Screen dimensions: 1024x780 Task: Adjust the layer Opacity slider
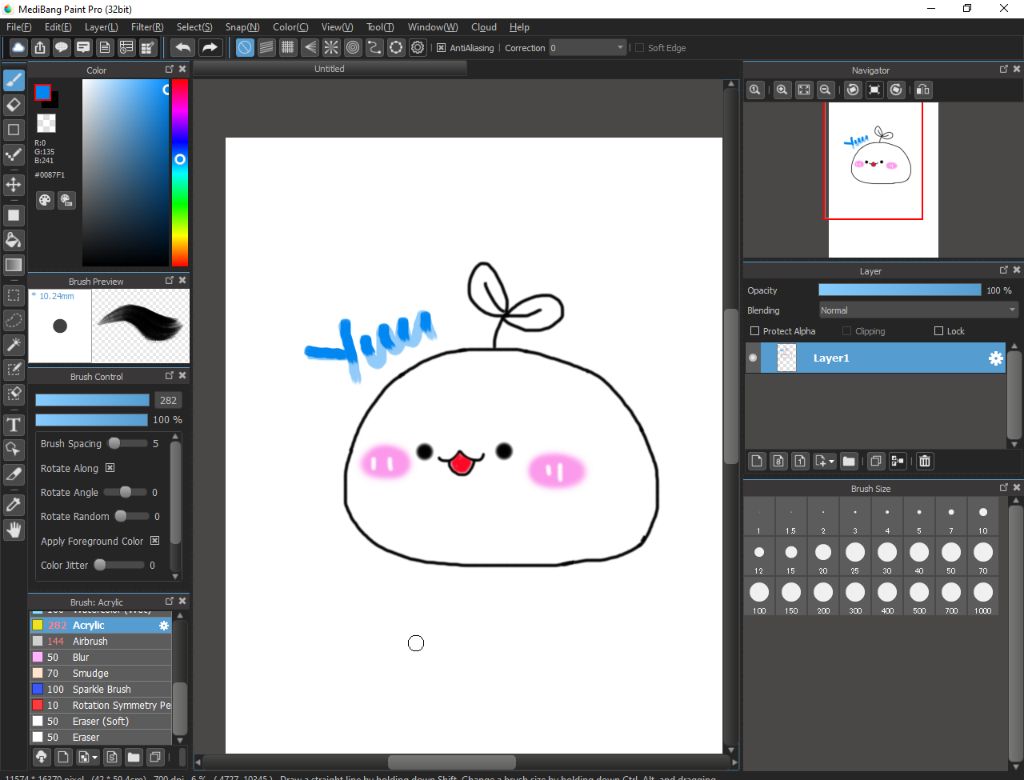tap(899, 290)
